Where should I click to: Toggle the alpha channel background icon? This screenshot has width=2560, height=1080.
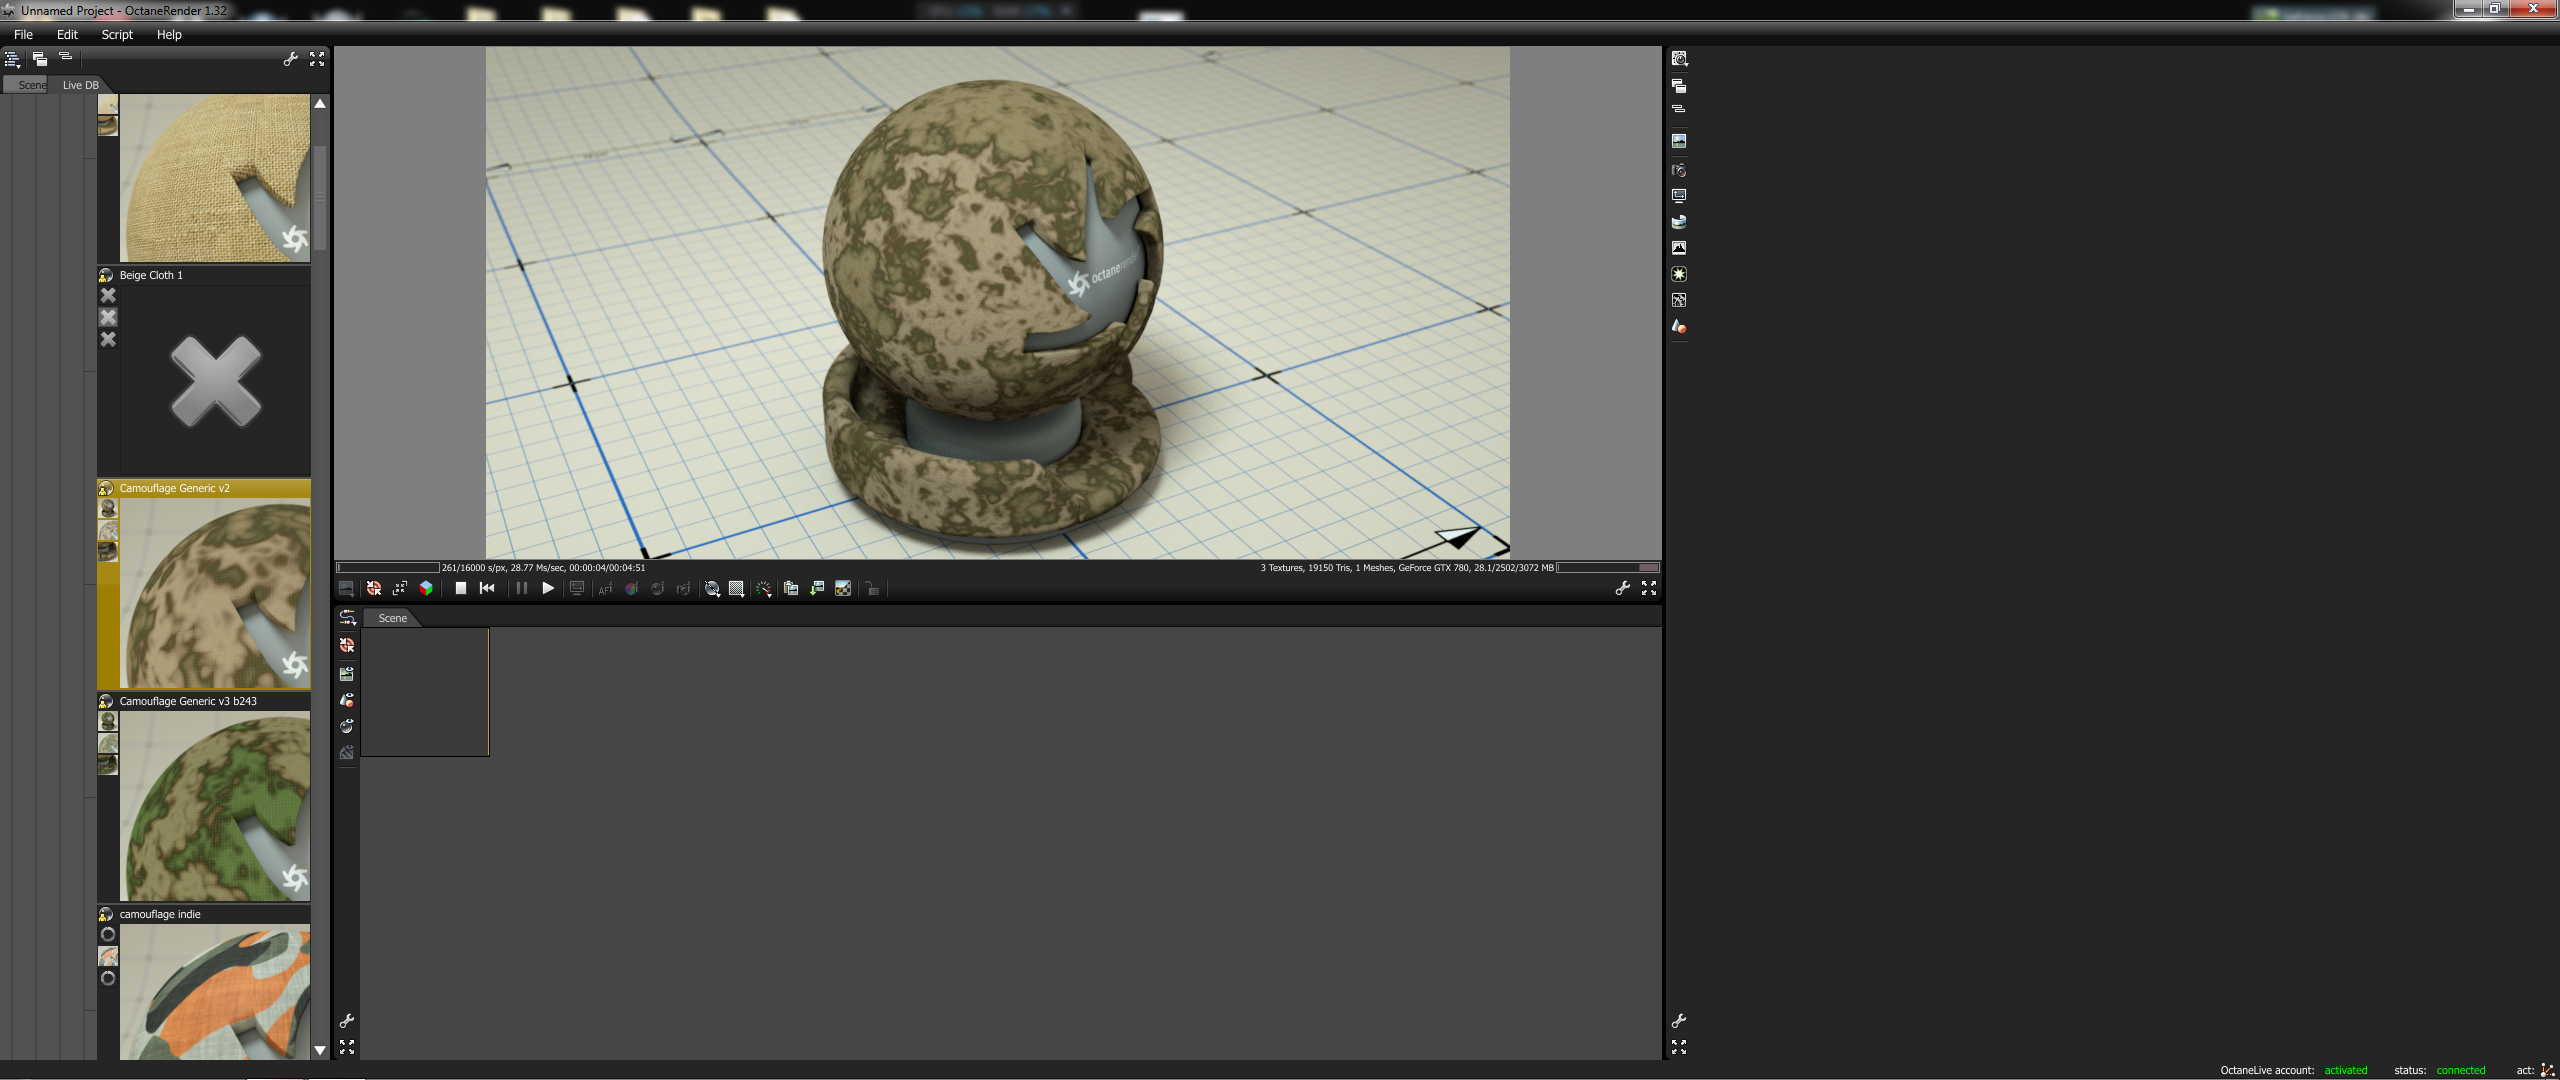click(843, 589)
